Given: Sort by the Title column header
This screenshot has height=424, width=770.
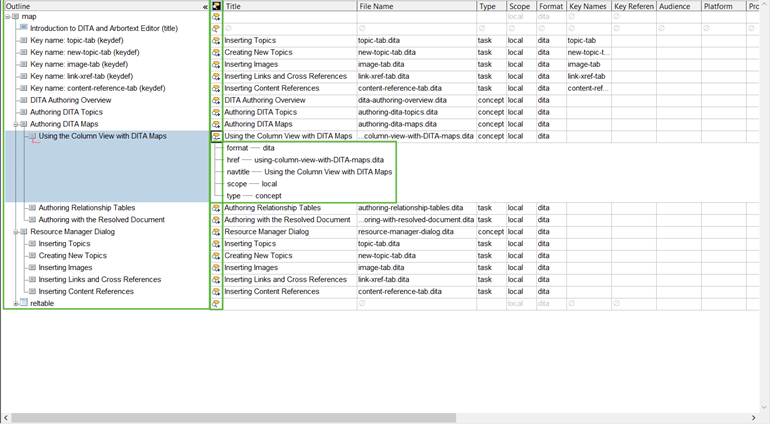Looking at the screenshot, I should pos(290,6).
